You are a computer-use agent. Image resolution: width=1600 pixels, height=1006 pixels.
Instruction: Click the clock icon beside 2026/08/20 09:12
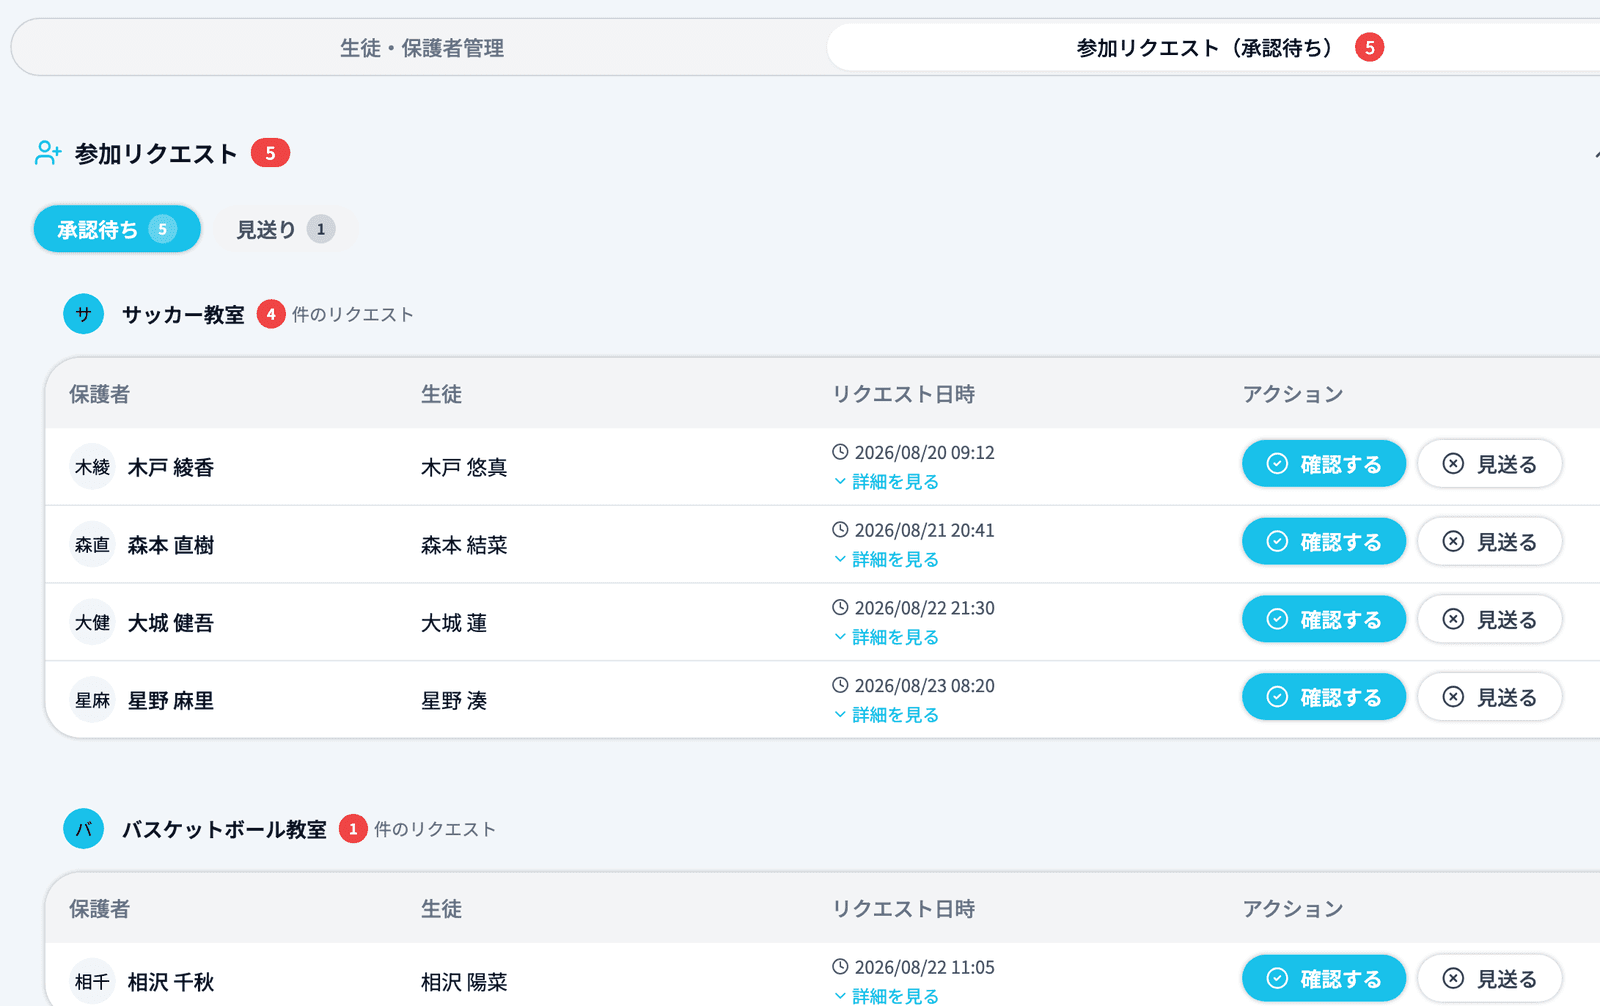[x=841, y=452]
